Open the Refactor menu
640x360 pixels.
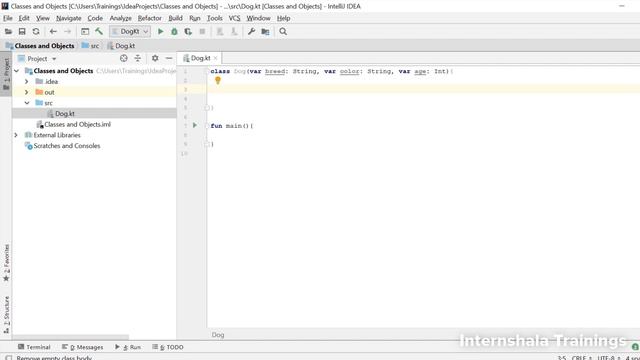(x=149, y=18)
